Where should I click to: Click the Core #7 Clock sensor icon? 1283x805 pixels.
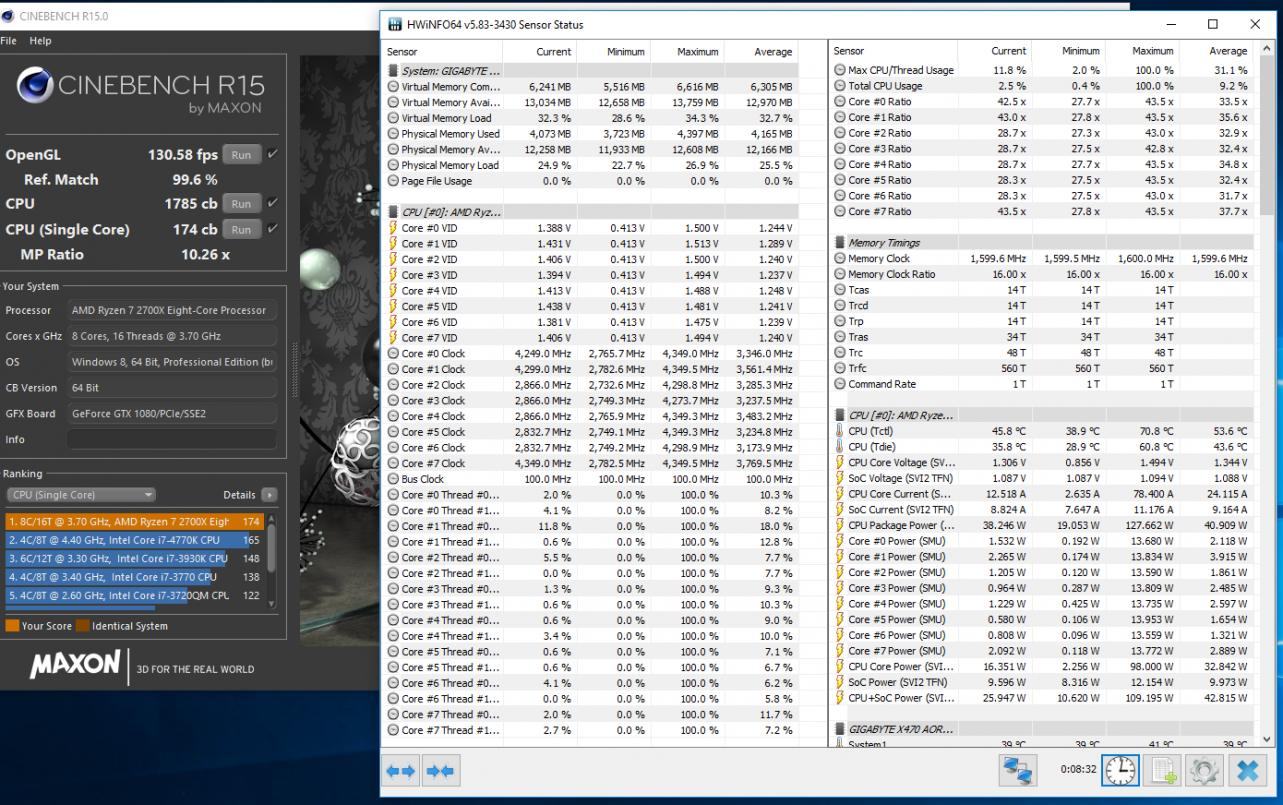click(393, 463)
